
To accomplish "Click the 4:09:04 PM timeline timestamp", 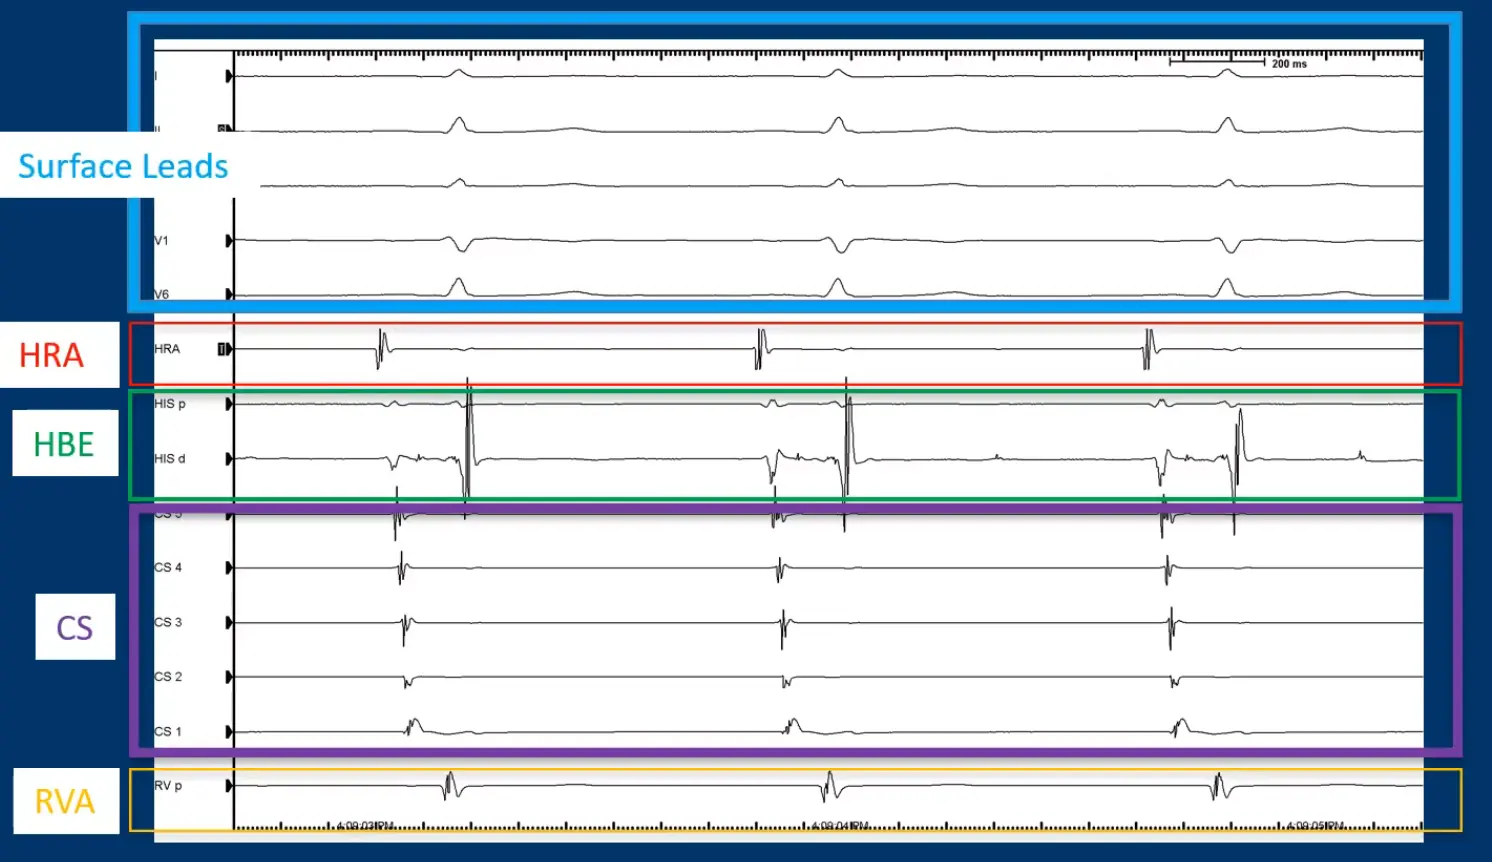I will click(840, 826).
